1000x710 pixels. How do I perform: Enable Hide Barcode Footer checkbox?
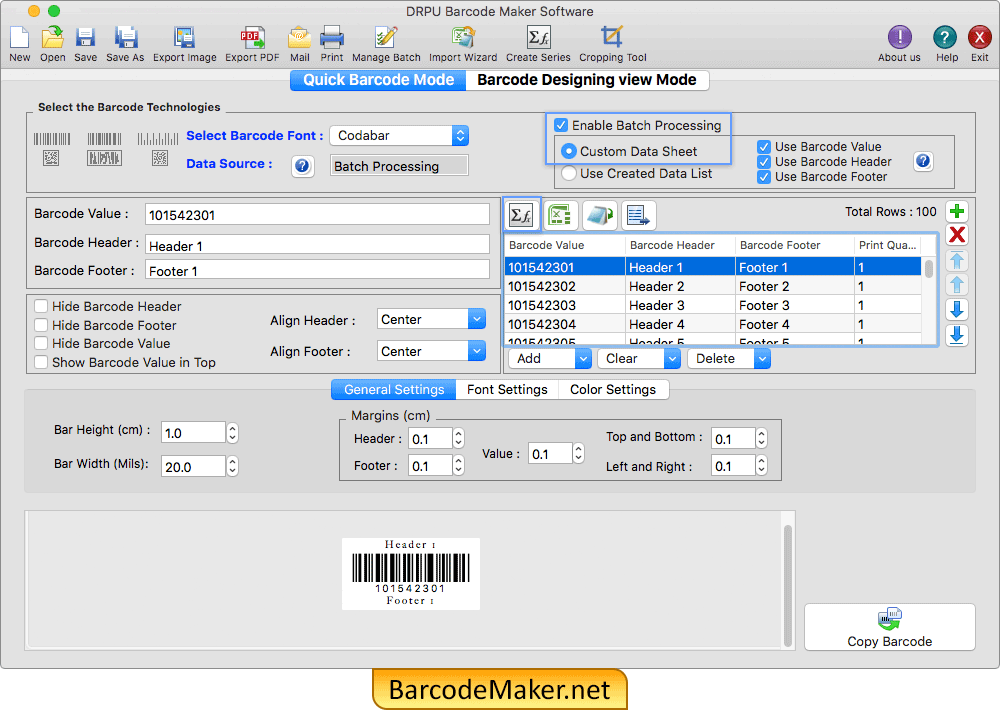click(x=41, y=325)
